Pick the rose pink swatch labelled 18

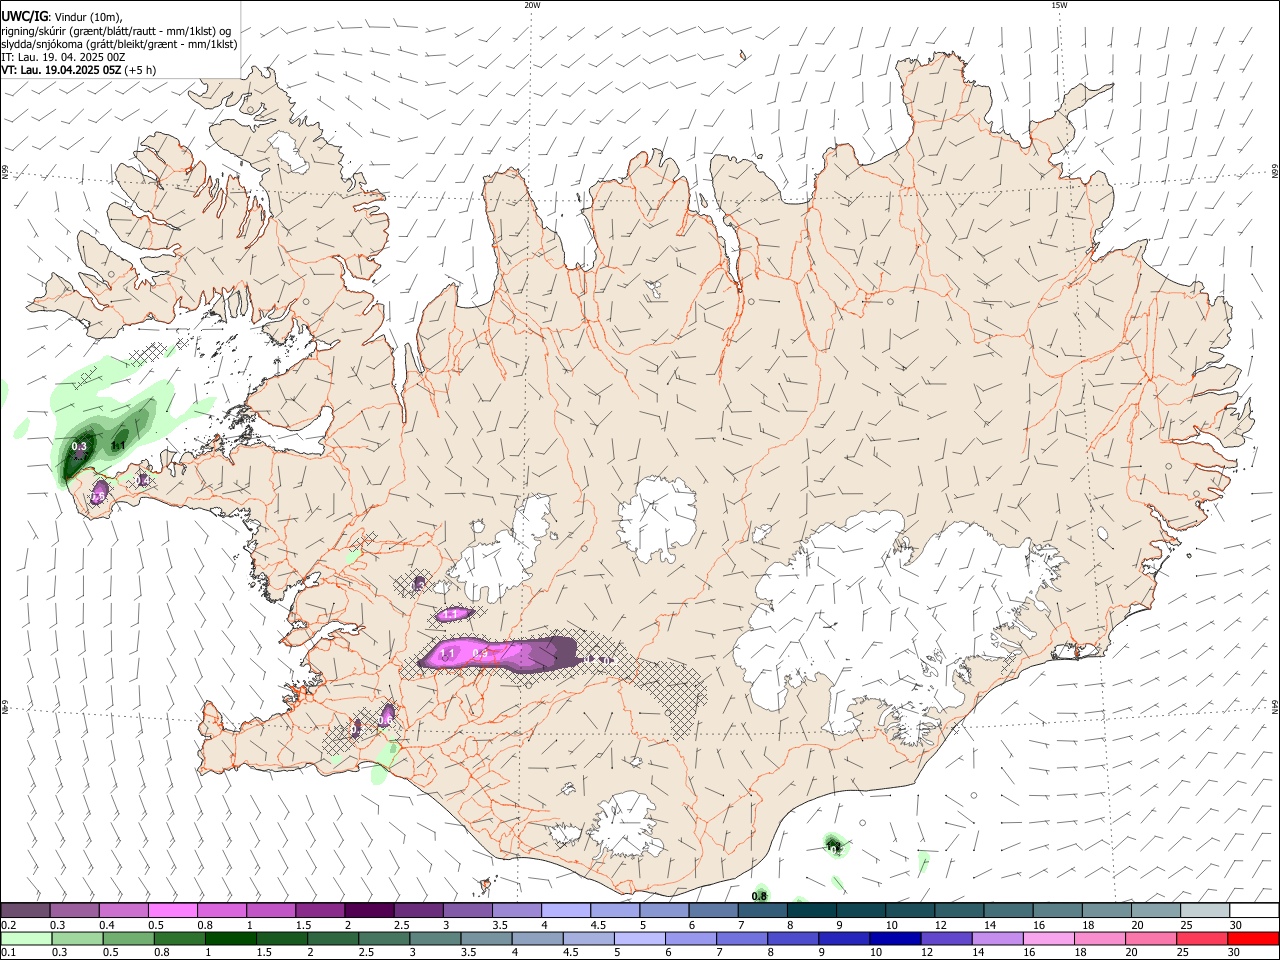coord(1100,939)
